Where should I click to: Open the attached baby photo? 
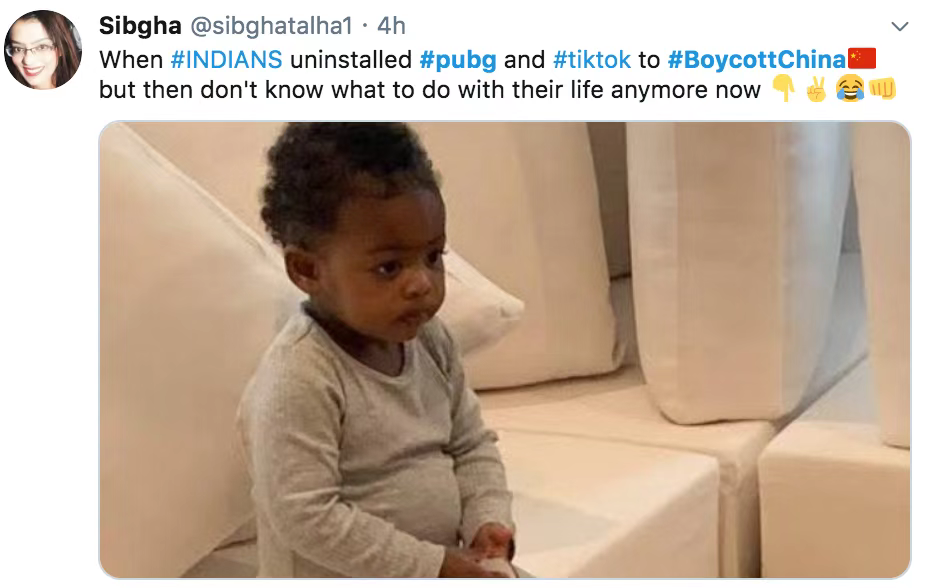[x=505, y=350]
